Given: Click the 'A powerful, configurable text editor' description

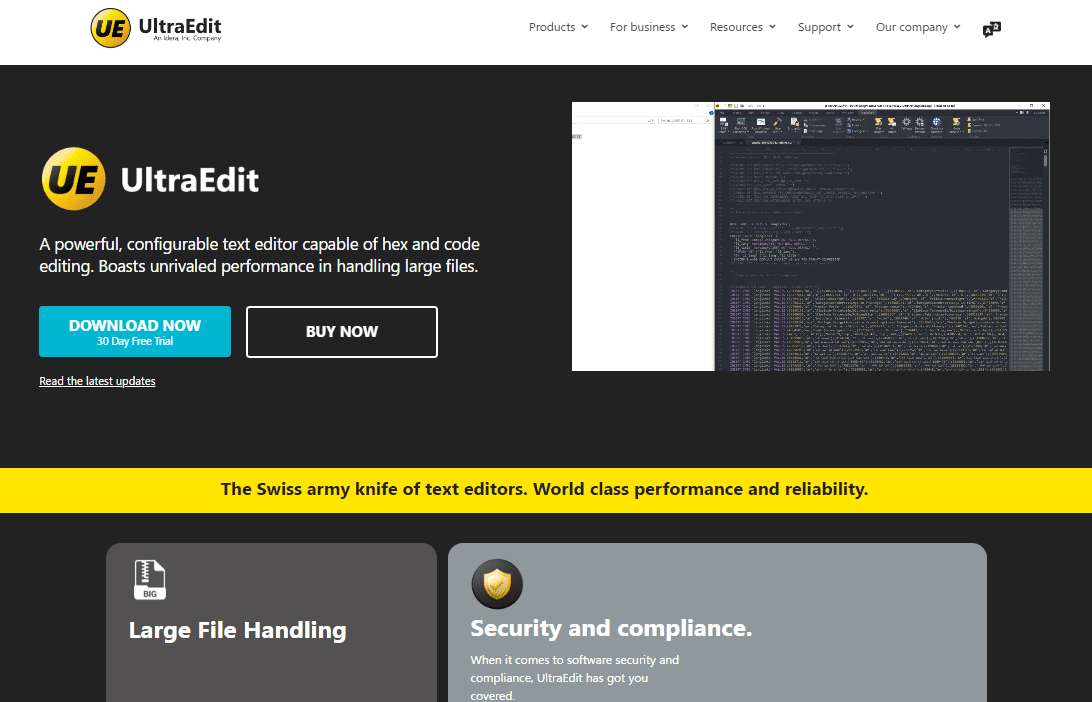Looking at the screenshot, I should coord(260,255).
